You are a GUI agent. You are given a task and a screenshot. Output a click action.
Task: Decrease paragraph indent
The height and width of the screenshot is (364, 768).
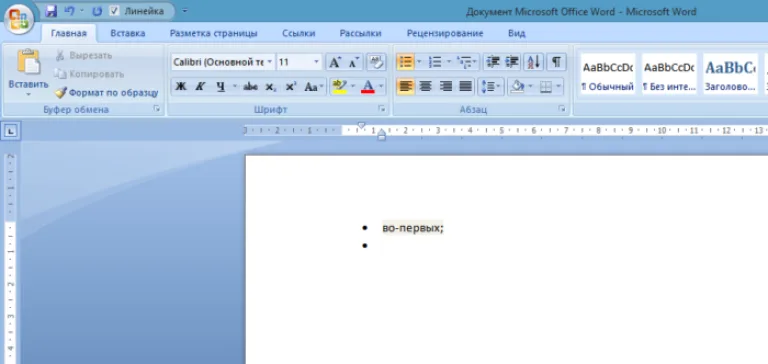(x=493, y=62)
